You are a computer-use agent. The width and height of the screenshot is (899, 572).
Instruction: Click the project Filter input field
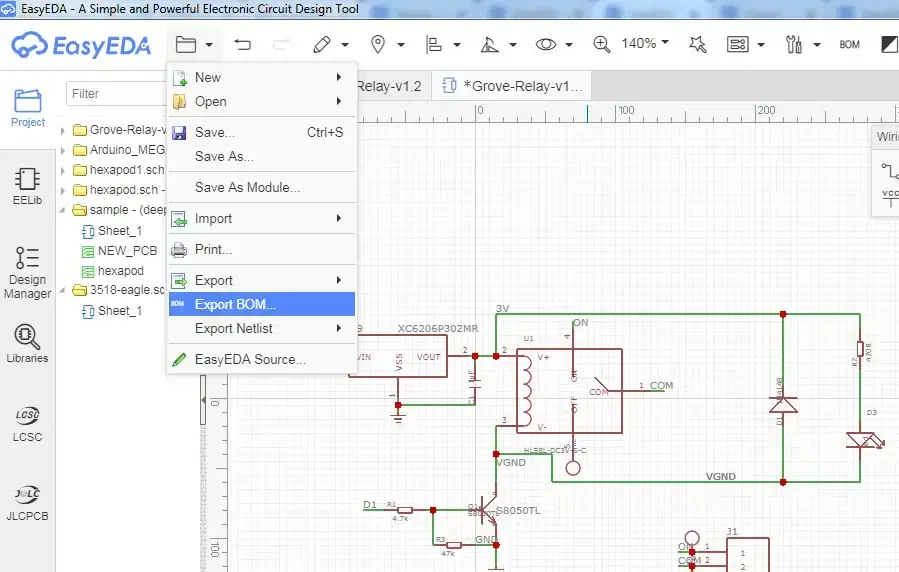[x=118, y=93]
